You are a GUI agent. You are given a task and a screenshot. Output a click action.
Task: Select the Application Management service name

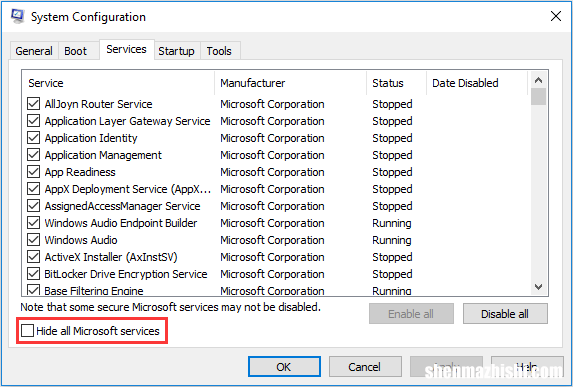(x=103, y=155)
